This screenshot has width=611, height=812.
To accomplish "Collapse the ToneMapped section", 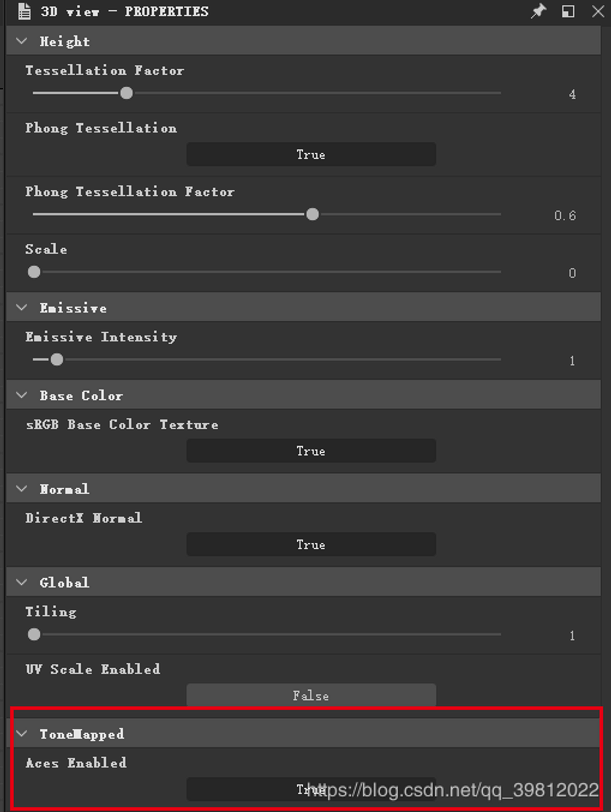I will coord(22,734).
